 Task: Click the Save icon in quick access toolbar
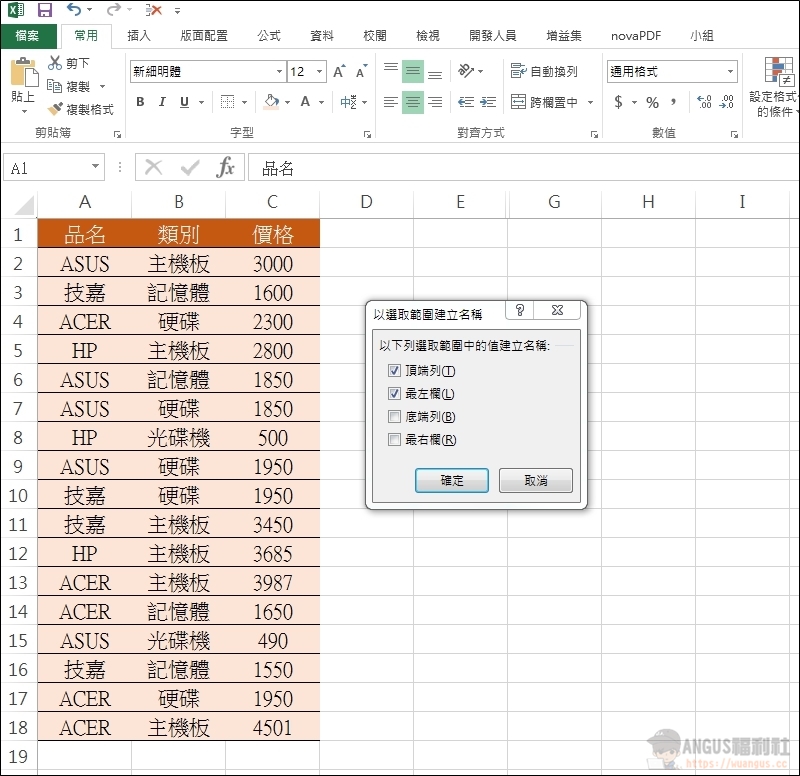click(x=45, y=10)
